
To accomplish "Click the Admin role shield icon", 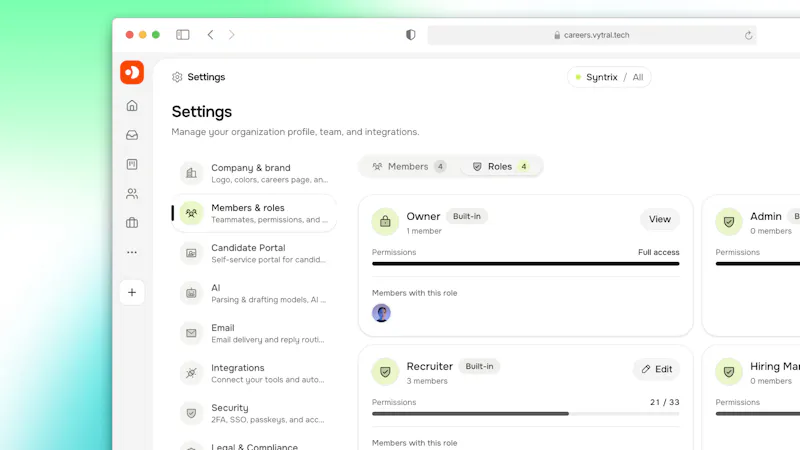I will tap(729, 221).
